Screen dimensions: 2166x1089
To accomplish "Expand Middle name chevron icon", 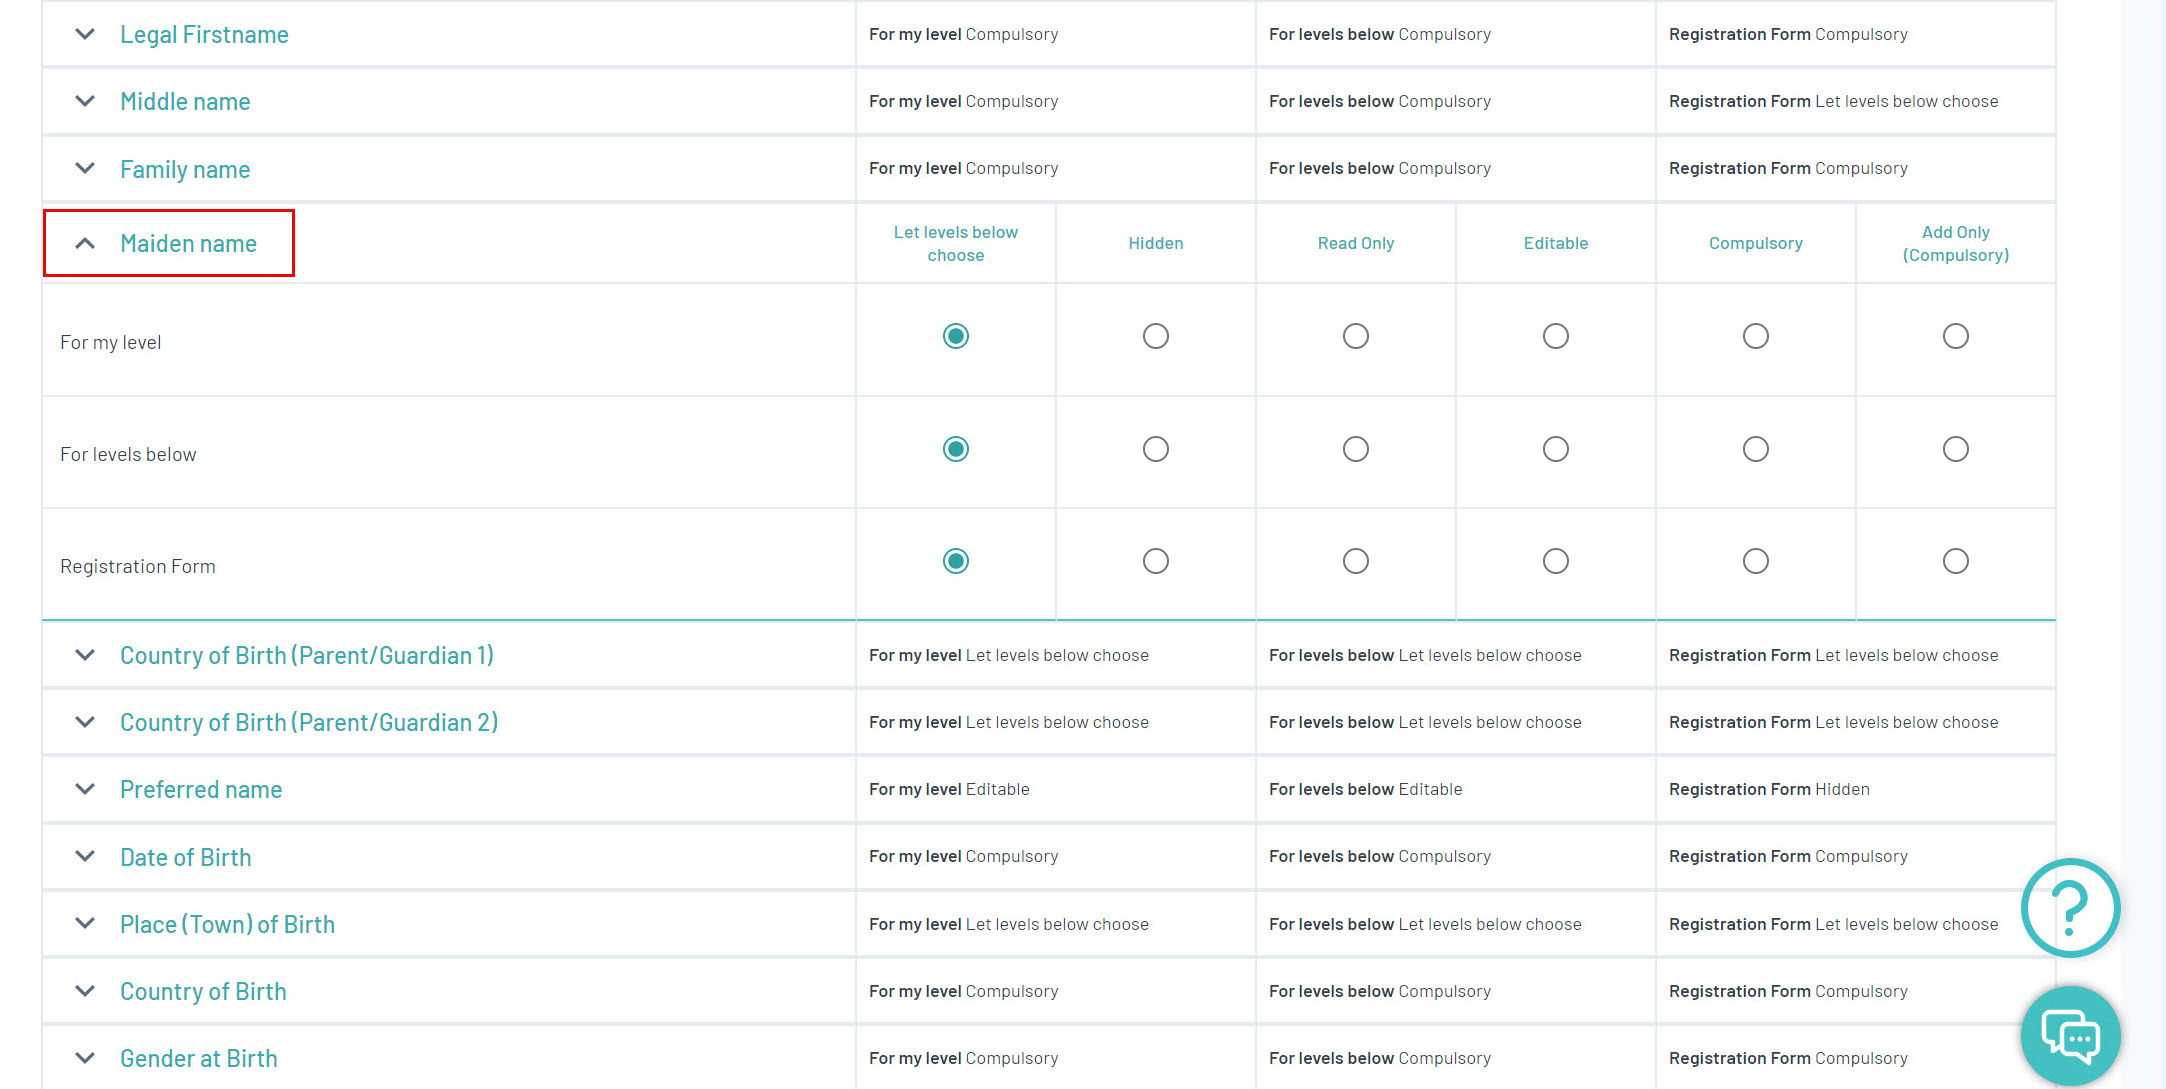I will point(85,101).
